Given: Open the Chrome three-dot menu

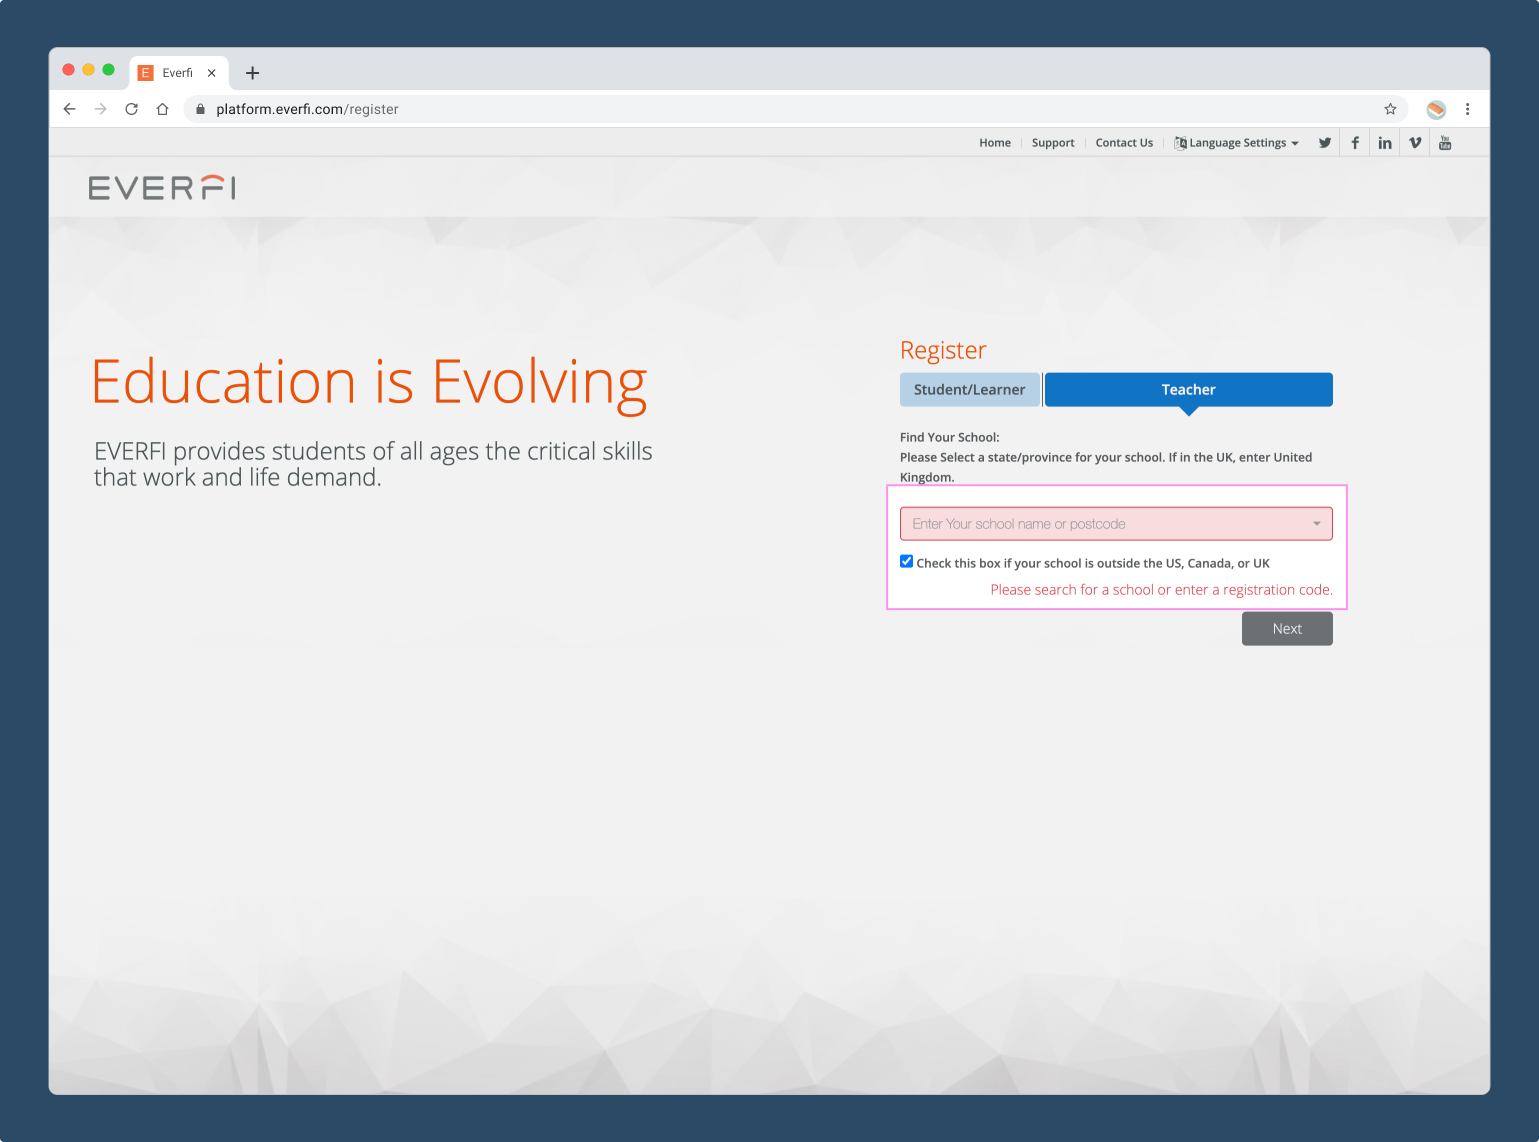Looking at the screenshot, I should tap(1467, 109).
